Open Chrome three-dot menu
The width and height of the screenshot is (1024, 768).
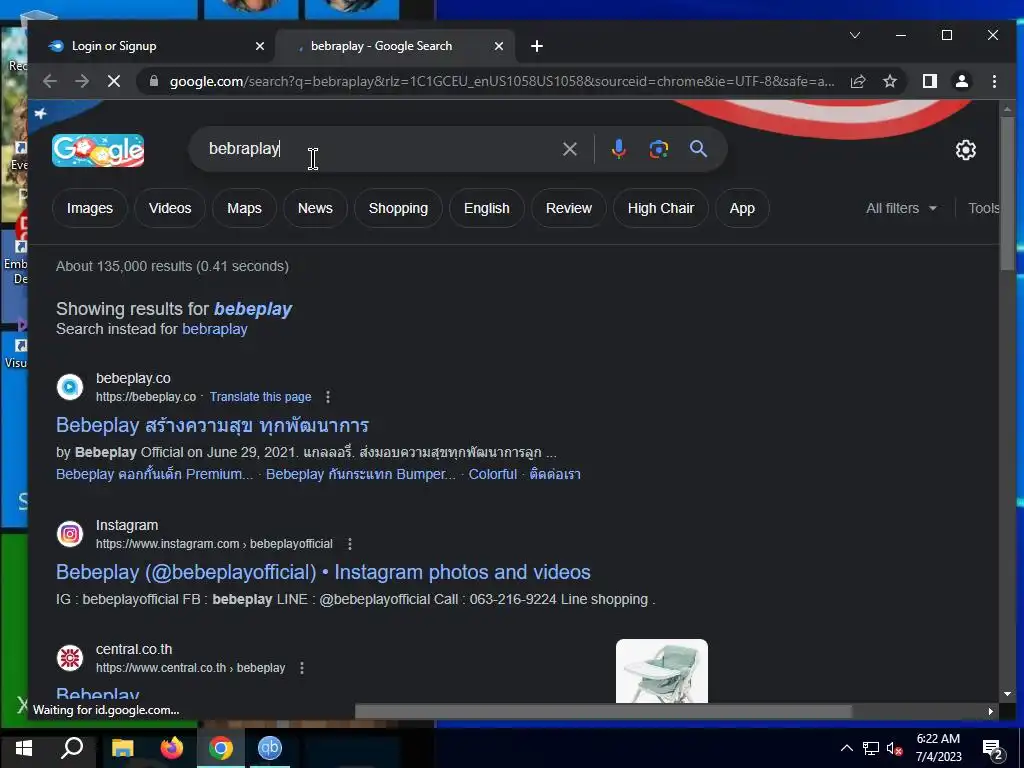pos(994,81)
